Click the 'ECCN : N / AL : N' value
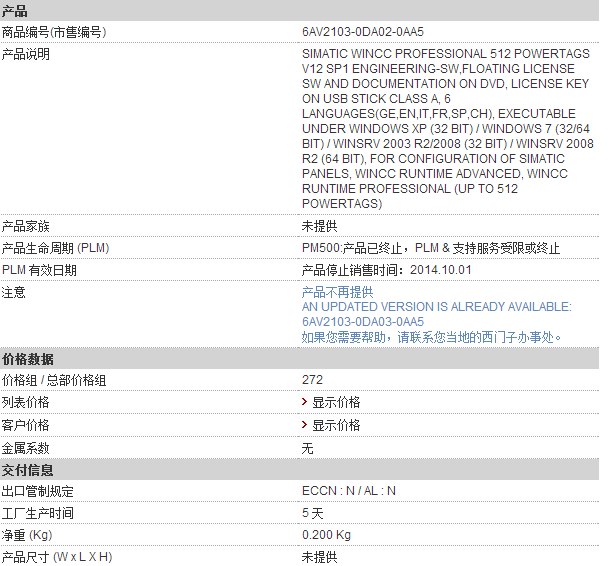The height and width of the screenshot is (566, 613). coord(349,491)
